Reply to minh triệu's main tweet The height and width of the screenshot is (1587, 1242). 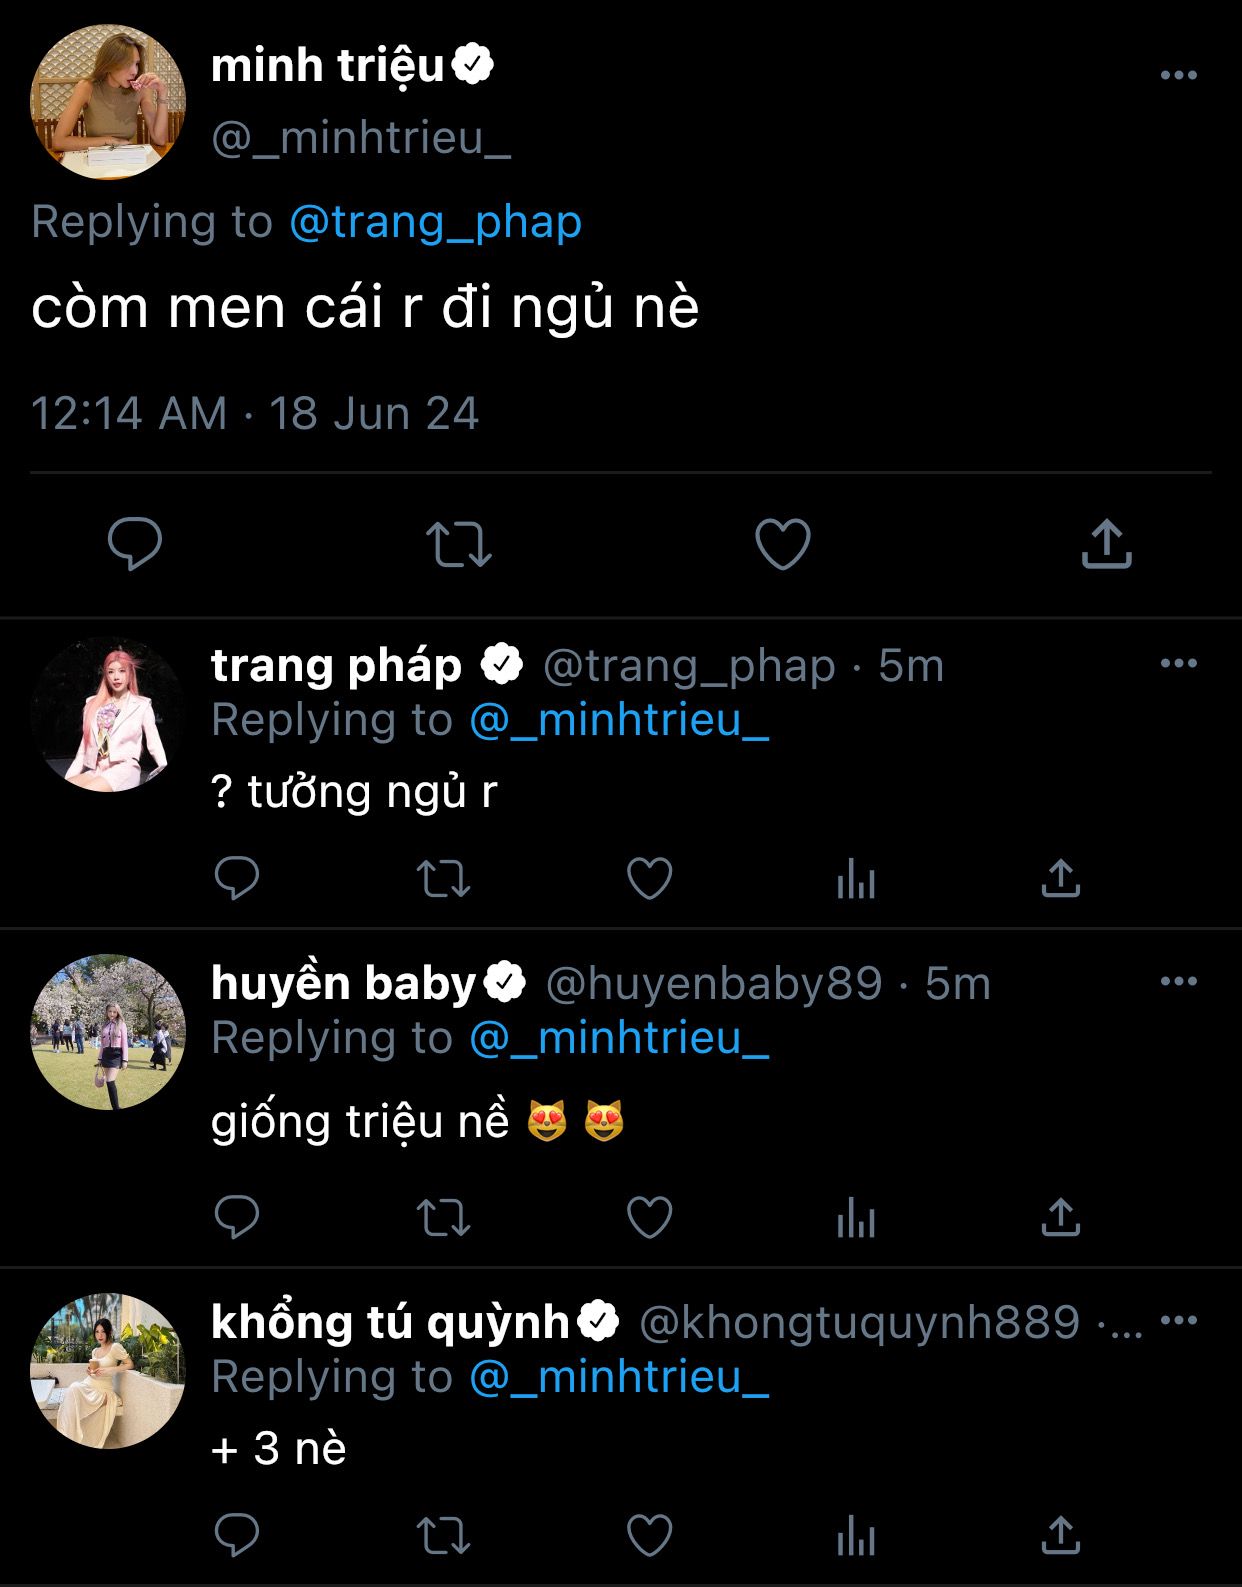click(134, 544)
